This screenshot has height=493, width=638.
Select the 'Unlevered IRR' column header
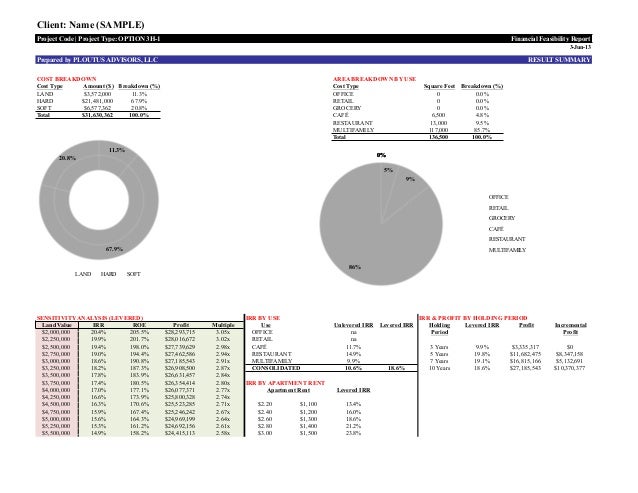354,325
